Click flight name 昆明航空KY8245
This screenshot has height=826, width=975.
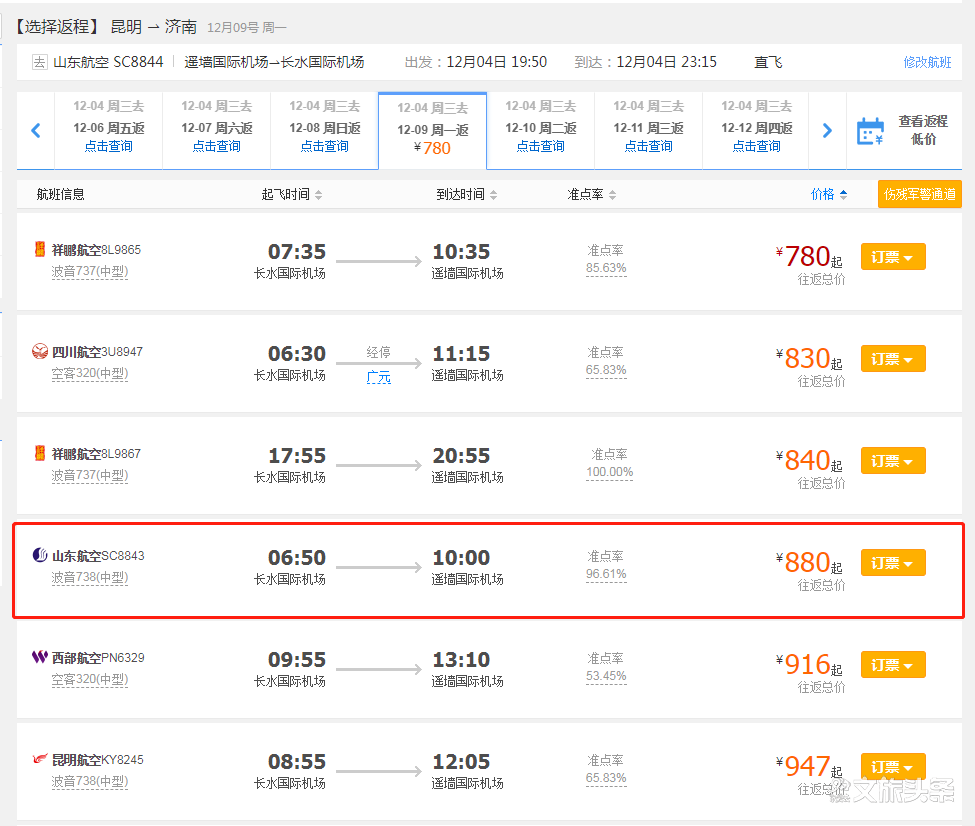[x=98, y=760]
